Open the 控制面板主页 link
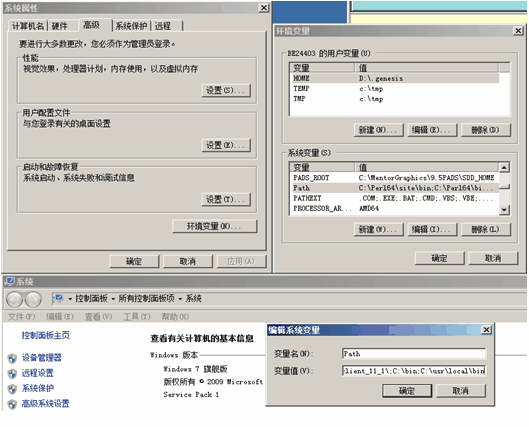 (x=46, y=335)
